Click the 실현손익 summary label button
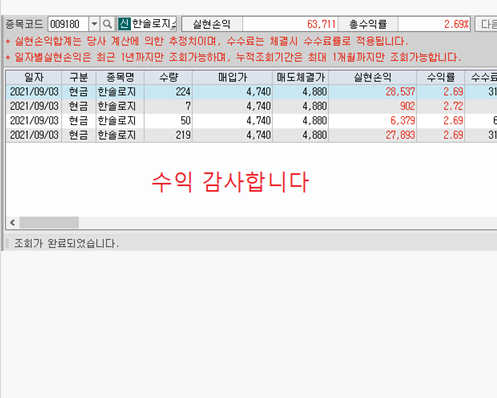The image size is (497, 398). coord(212,24)
